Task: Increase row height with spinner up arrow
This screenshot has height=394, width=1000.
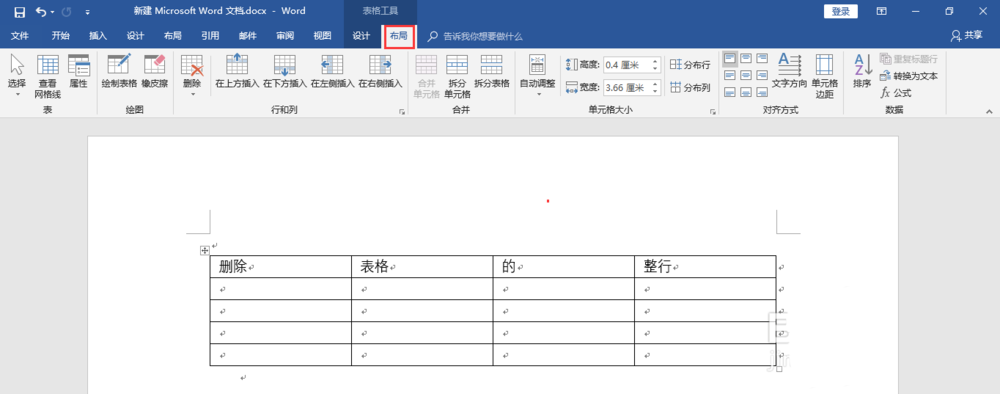Action: 655,61
